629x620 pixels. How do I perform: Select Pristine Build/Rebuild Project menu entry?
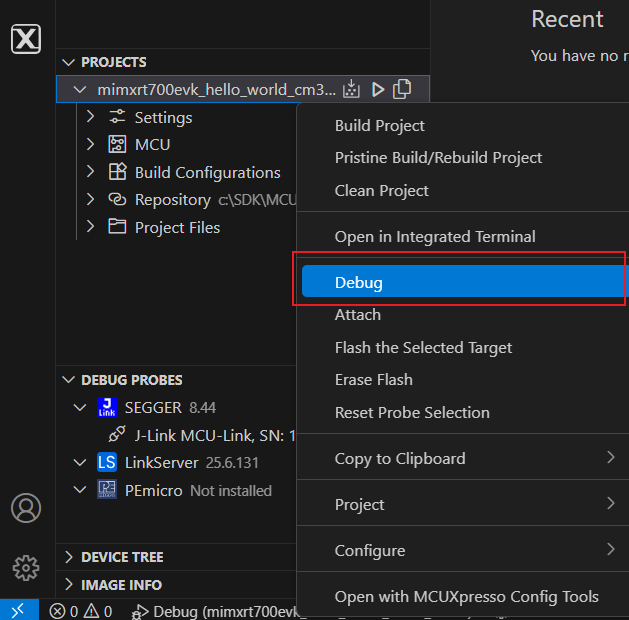click(x=438, y=158)
